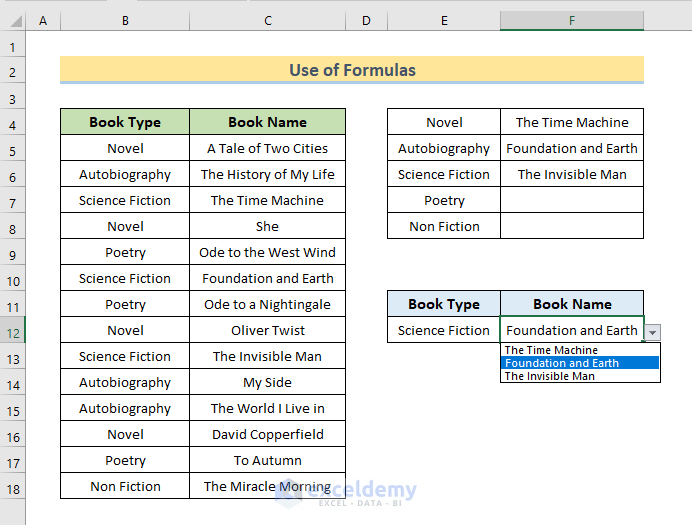Click blue 'Book Type' header in E11
This screenshot has height=525, width=692.
coord(444,304)
